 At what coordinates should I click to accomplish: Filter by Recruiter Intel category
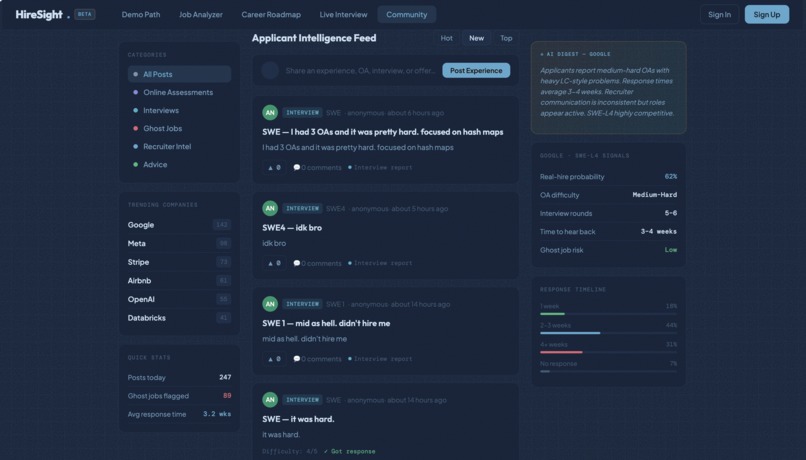179,146
